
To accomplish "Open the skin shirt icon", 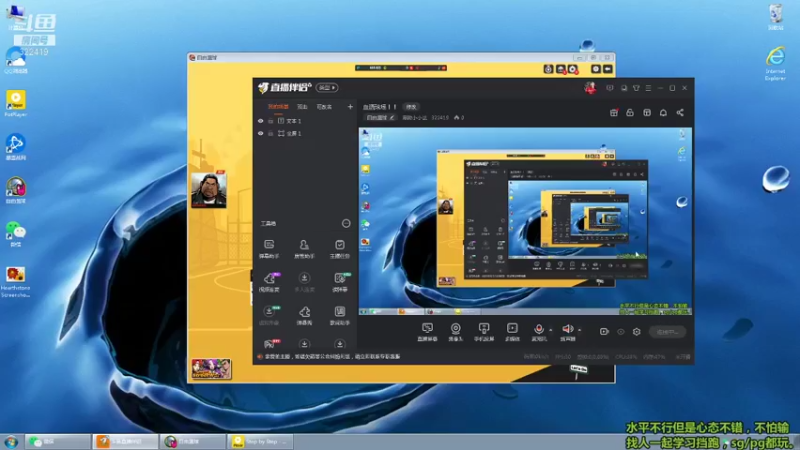I will [636, 88].
